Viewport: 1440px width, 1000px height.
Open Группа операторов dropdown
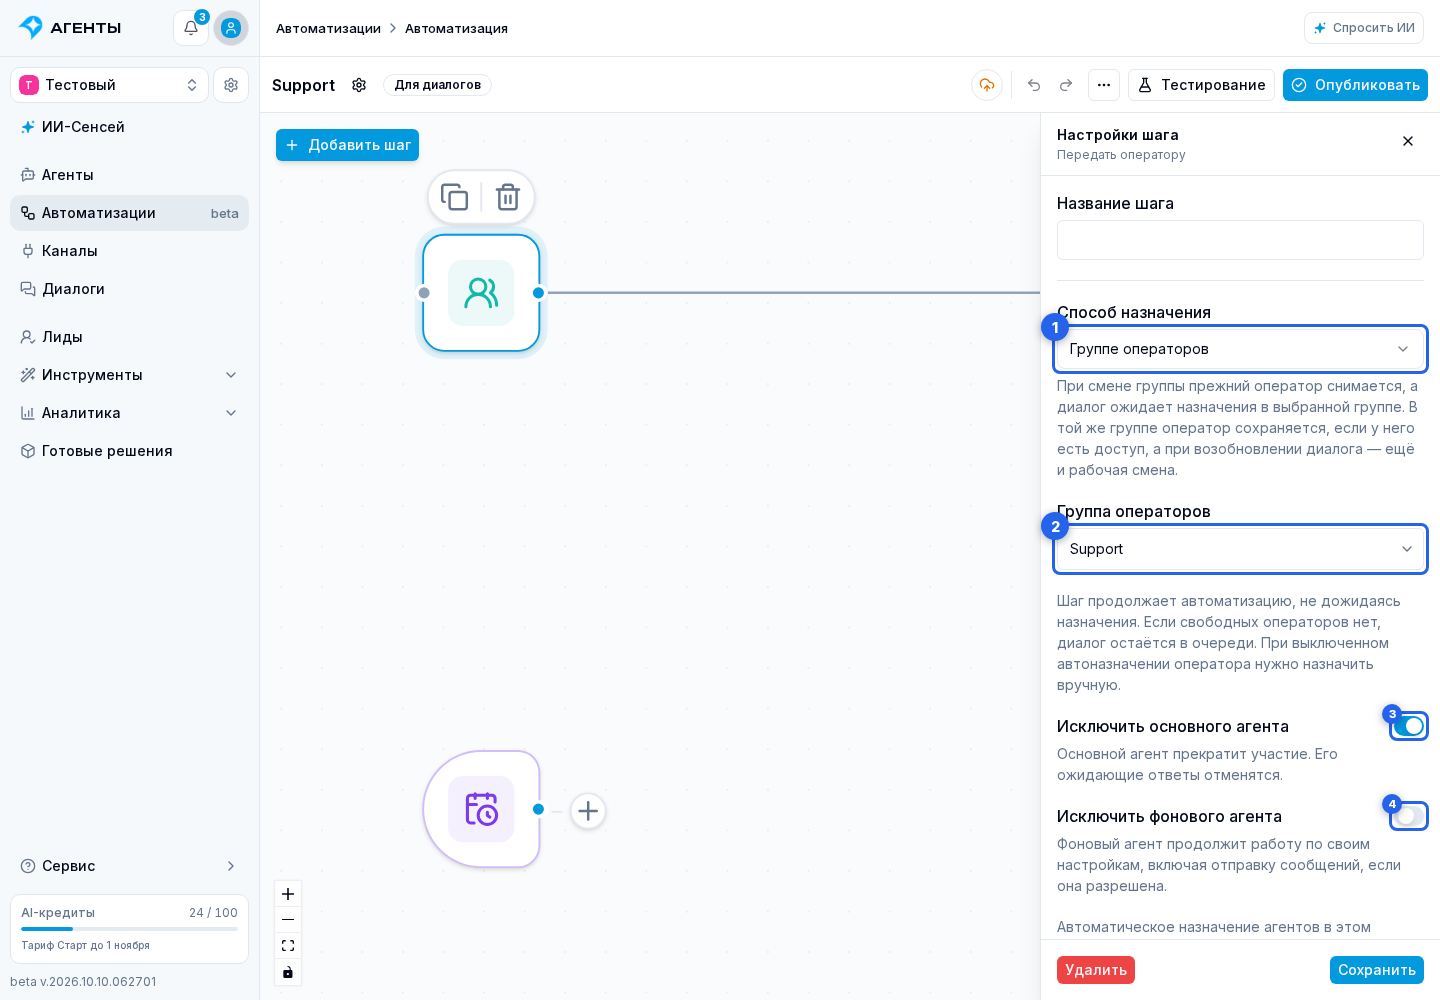click(x=1240, y=549)
